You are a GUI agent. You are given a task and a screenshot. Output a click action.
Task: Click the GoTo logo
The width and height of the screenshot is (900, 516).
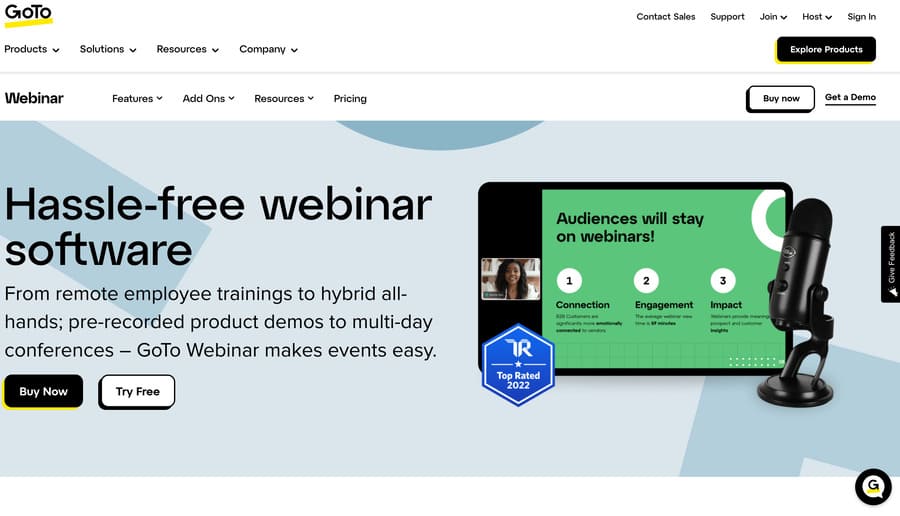pyautogui.click(x=28, y=15)
